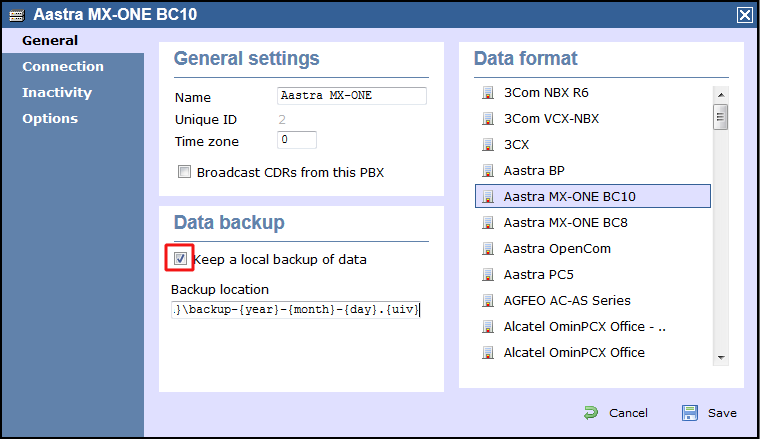This screenshot has height=439, width=760.
Task: Click the 3Com NBX R6 list icon
Action: (x=488, y=93)
